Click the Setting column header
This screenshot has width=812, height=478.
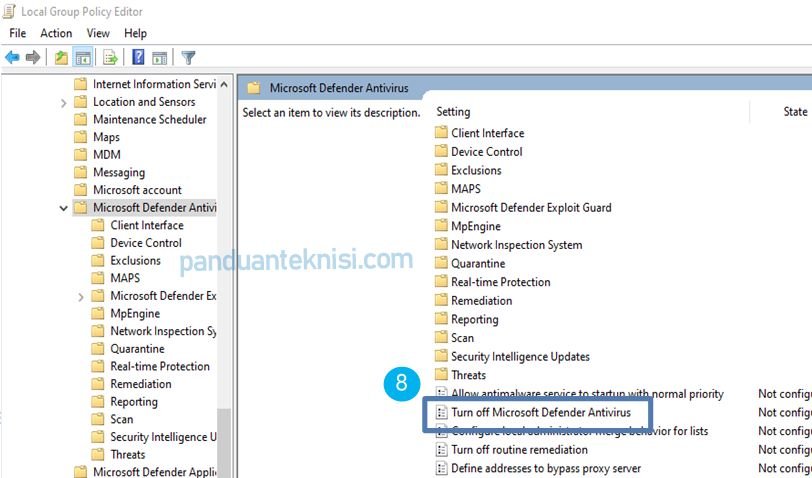pyautogui.click(x=453, y=112)
